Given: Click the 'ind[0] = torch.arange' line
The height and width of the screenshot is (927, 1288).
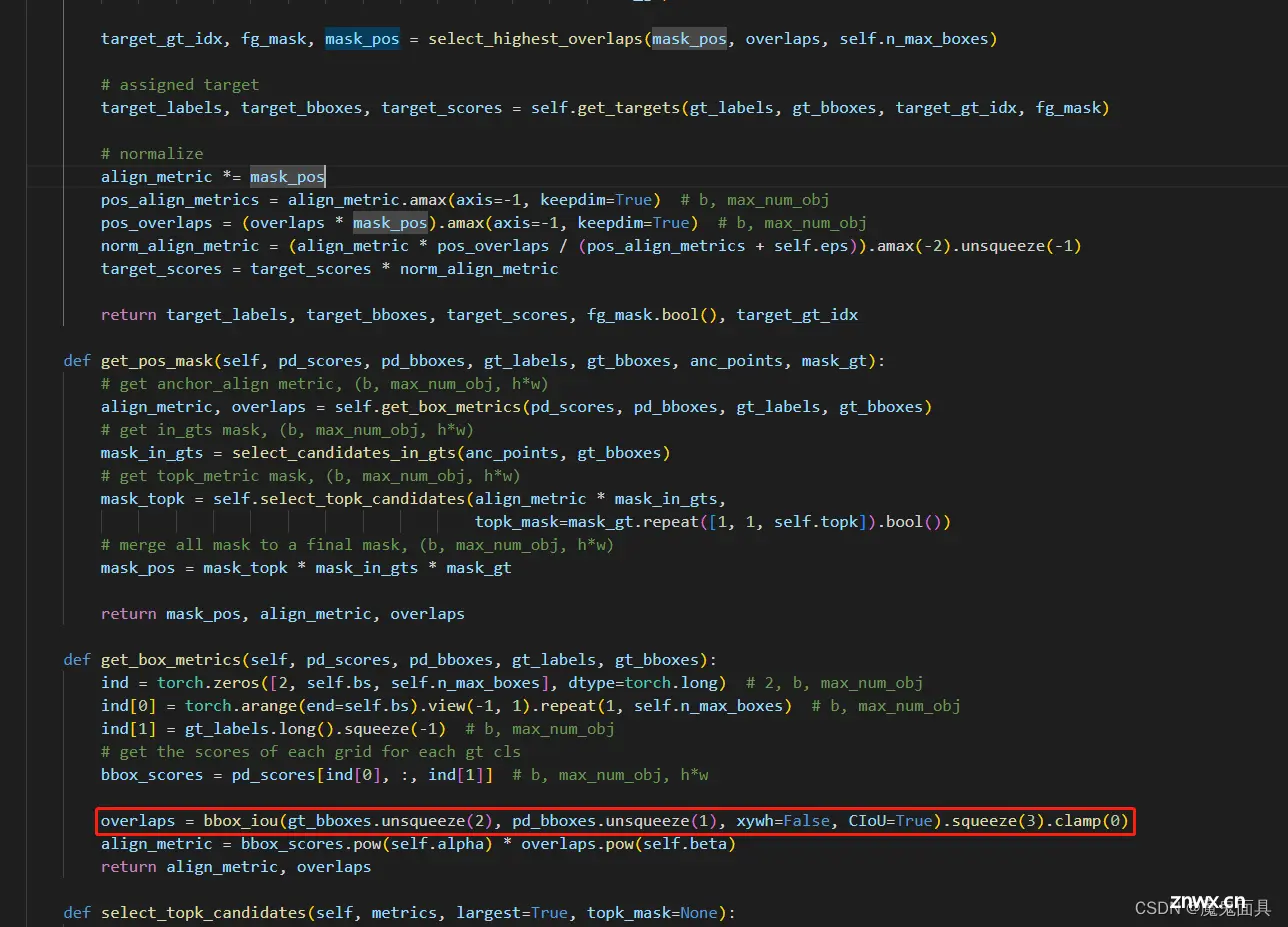Looking at the screenshot, I should tap(531, 706).
